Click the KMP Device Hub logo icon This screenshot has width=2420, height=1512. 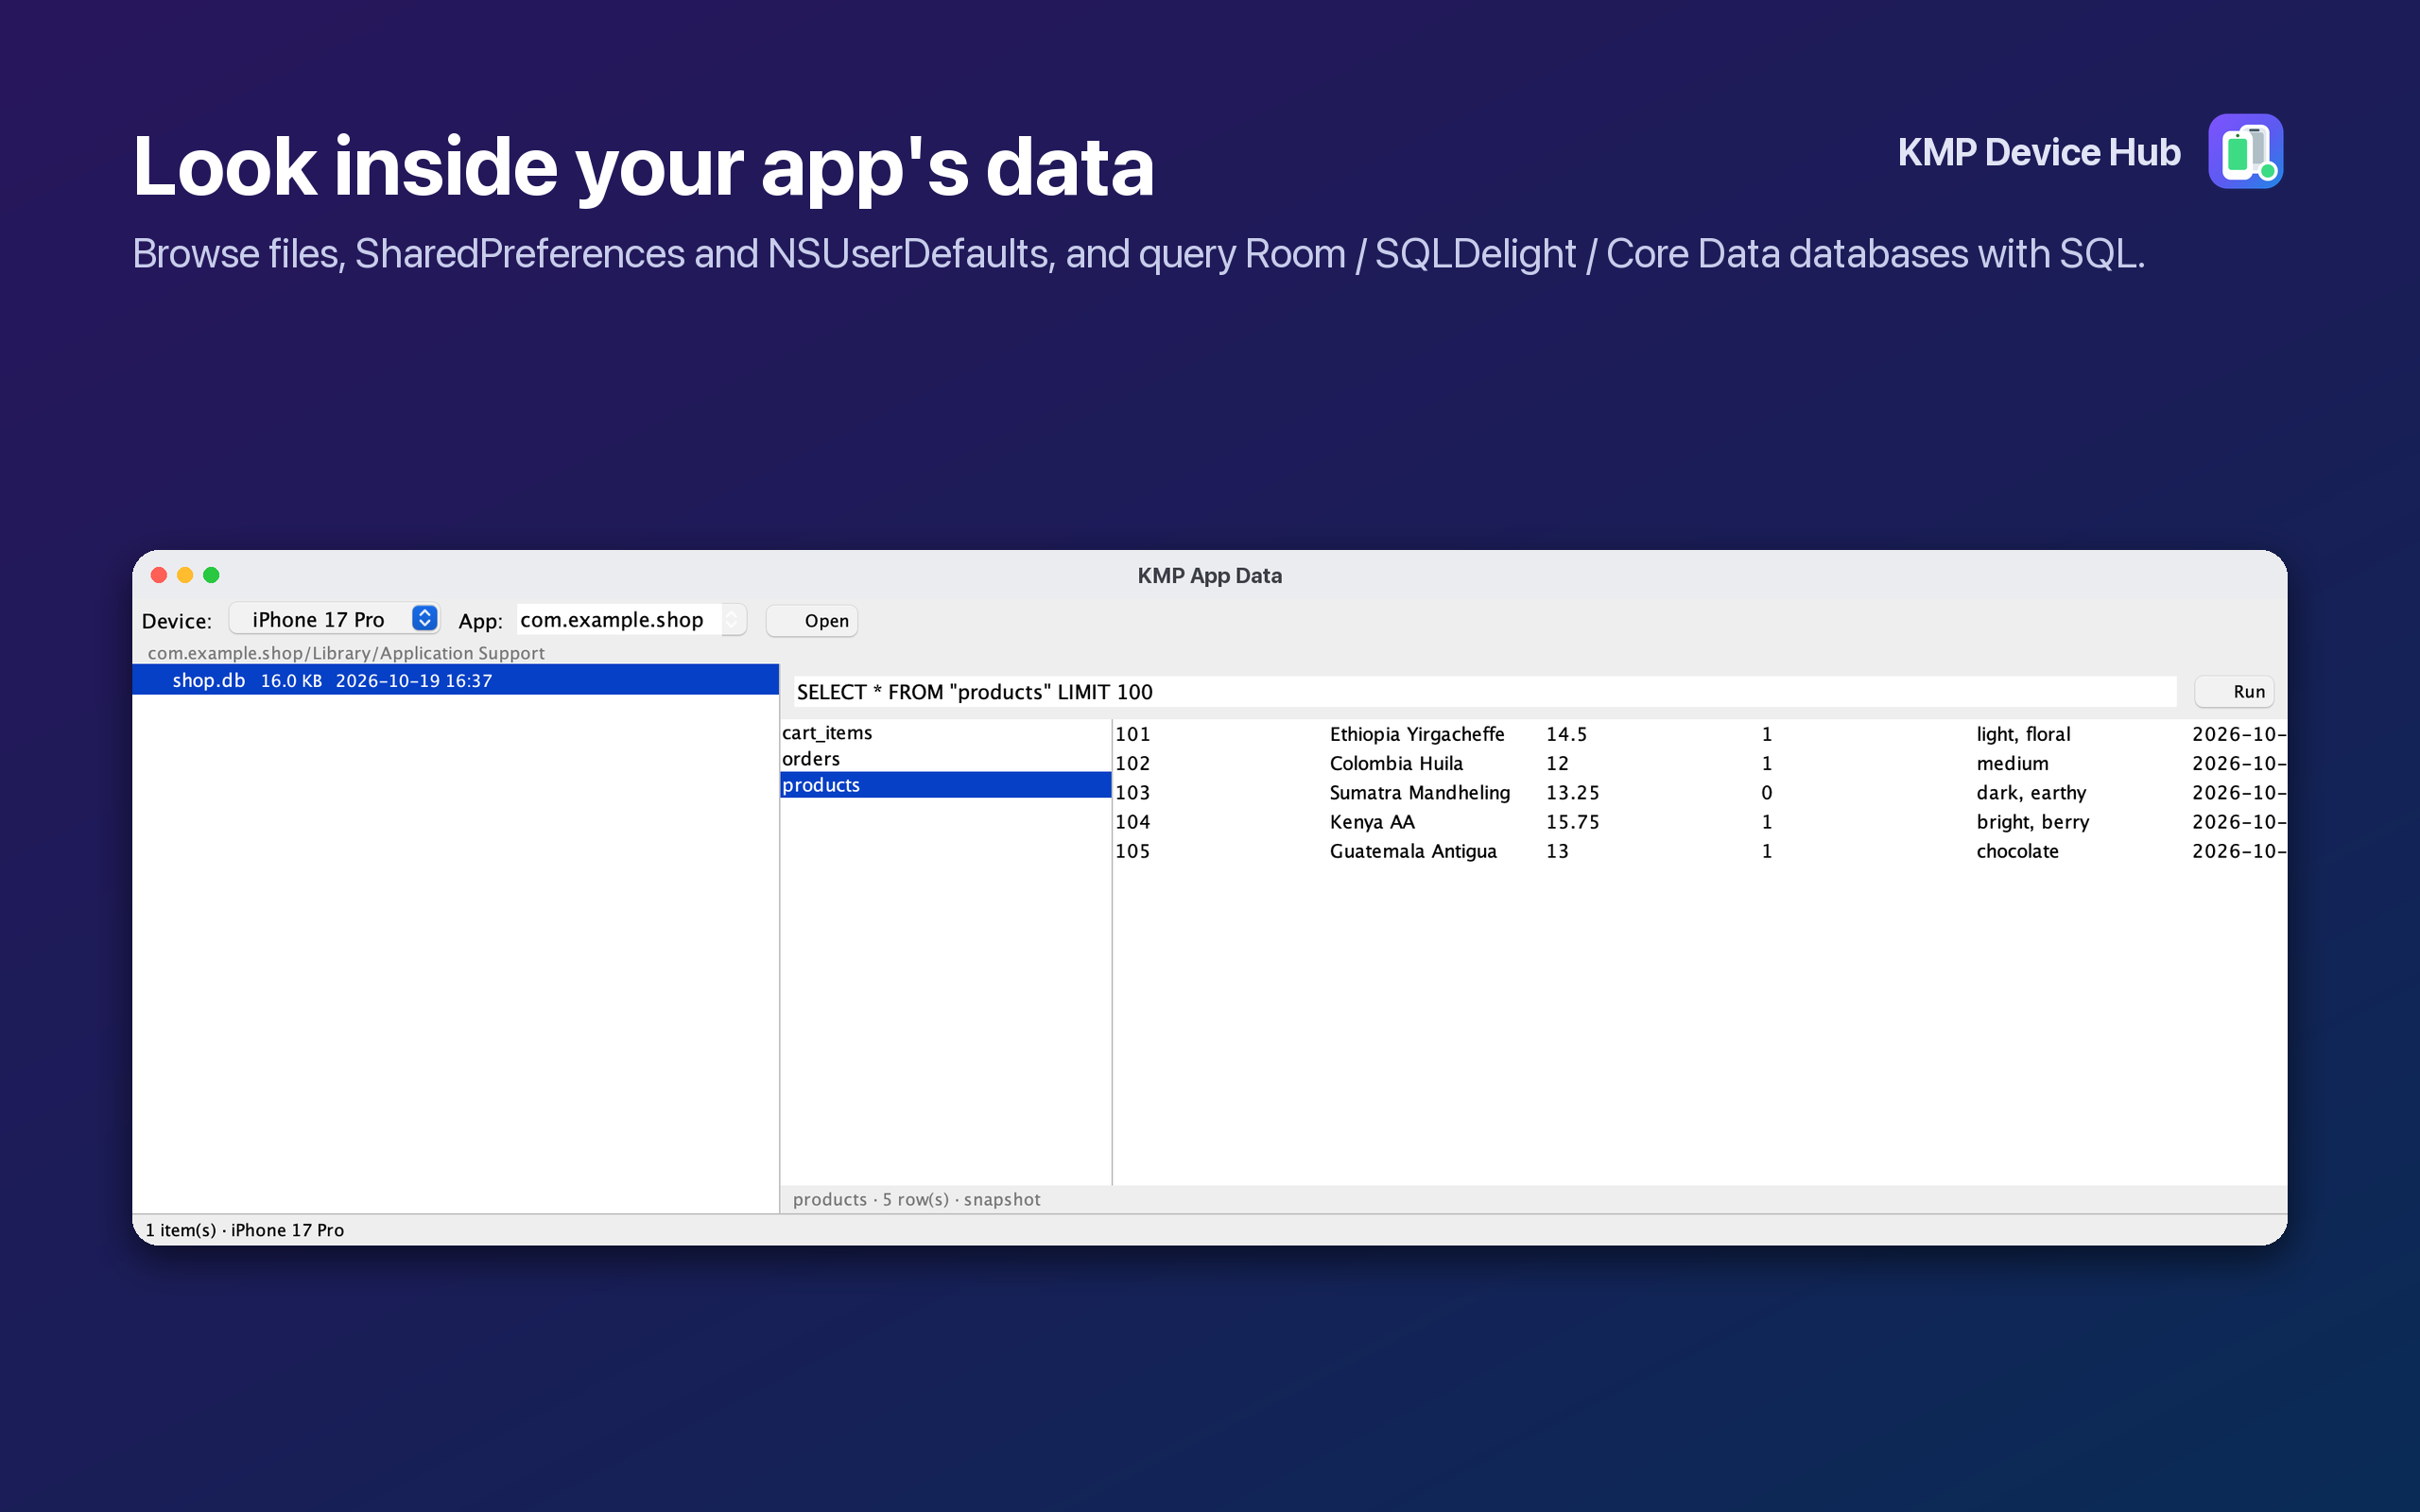tap(2245, 151)
